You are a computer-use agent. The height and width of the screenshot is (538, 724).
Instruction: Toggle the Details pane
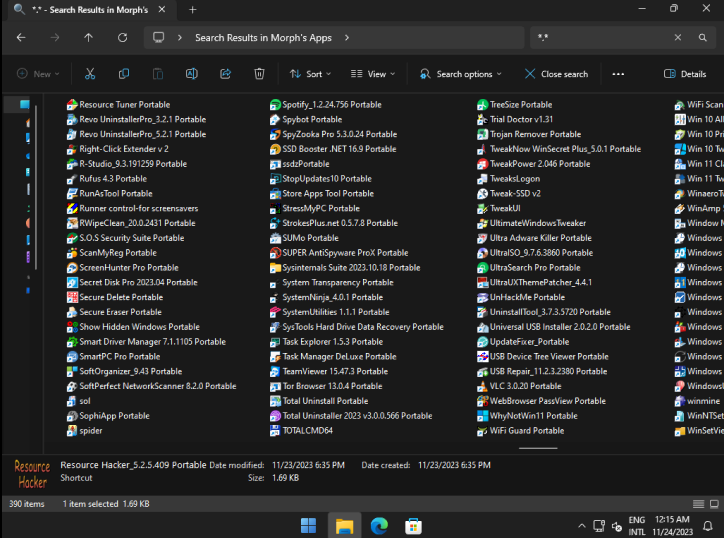(x=685, y=74)
